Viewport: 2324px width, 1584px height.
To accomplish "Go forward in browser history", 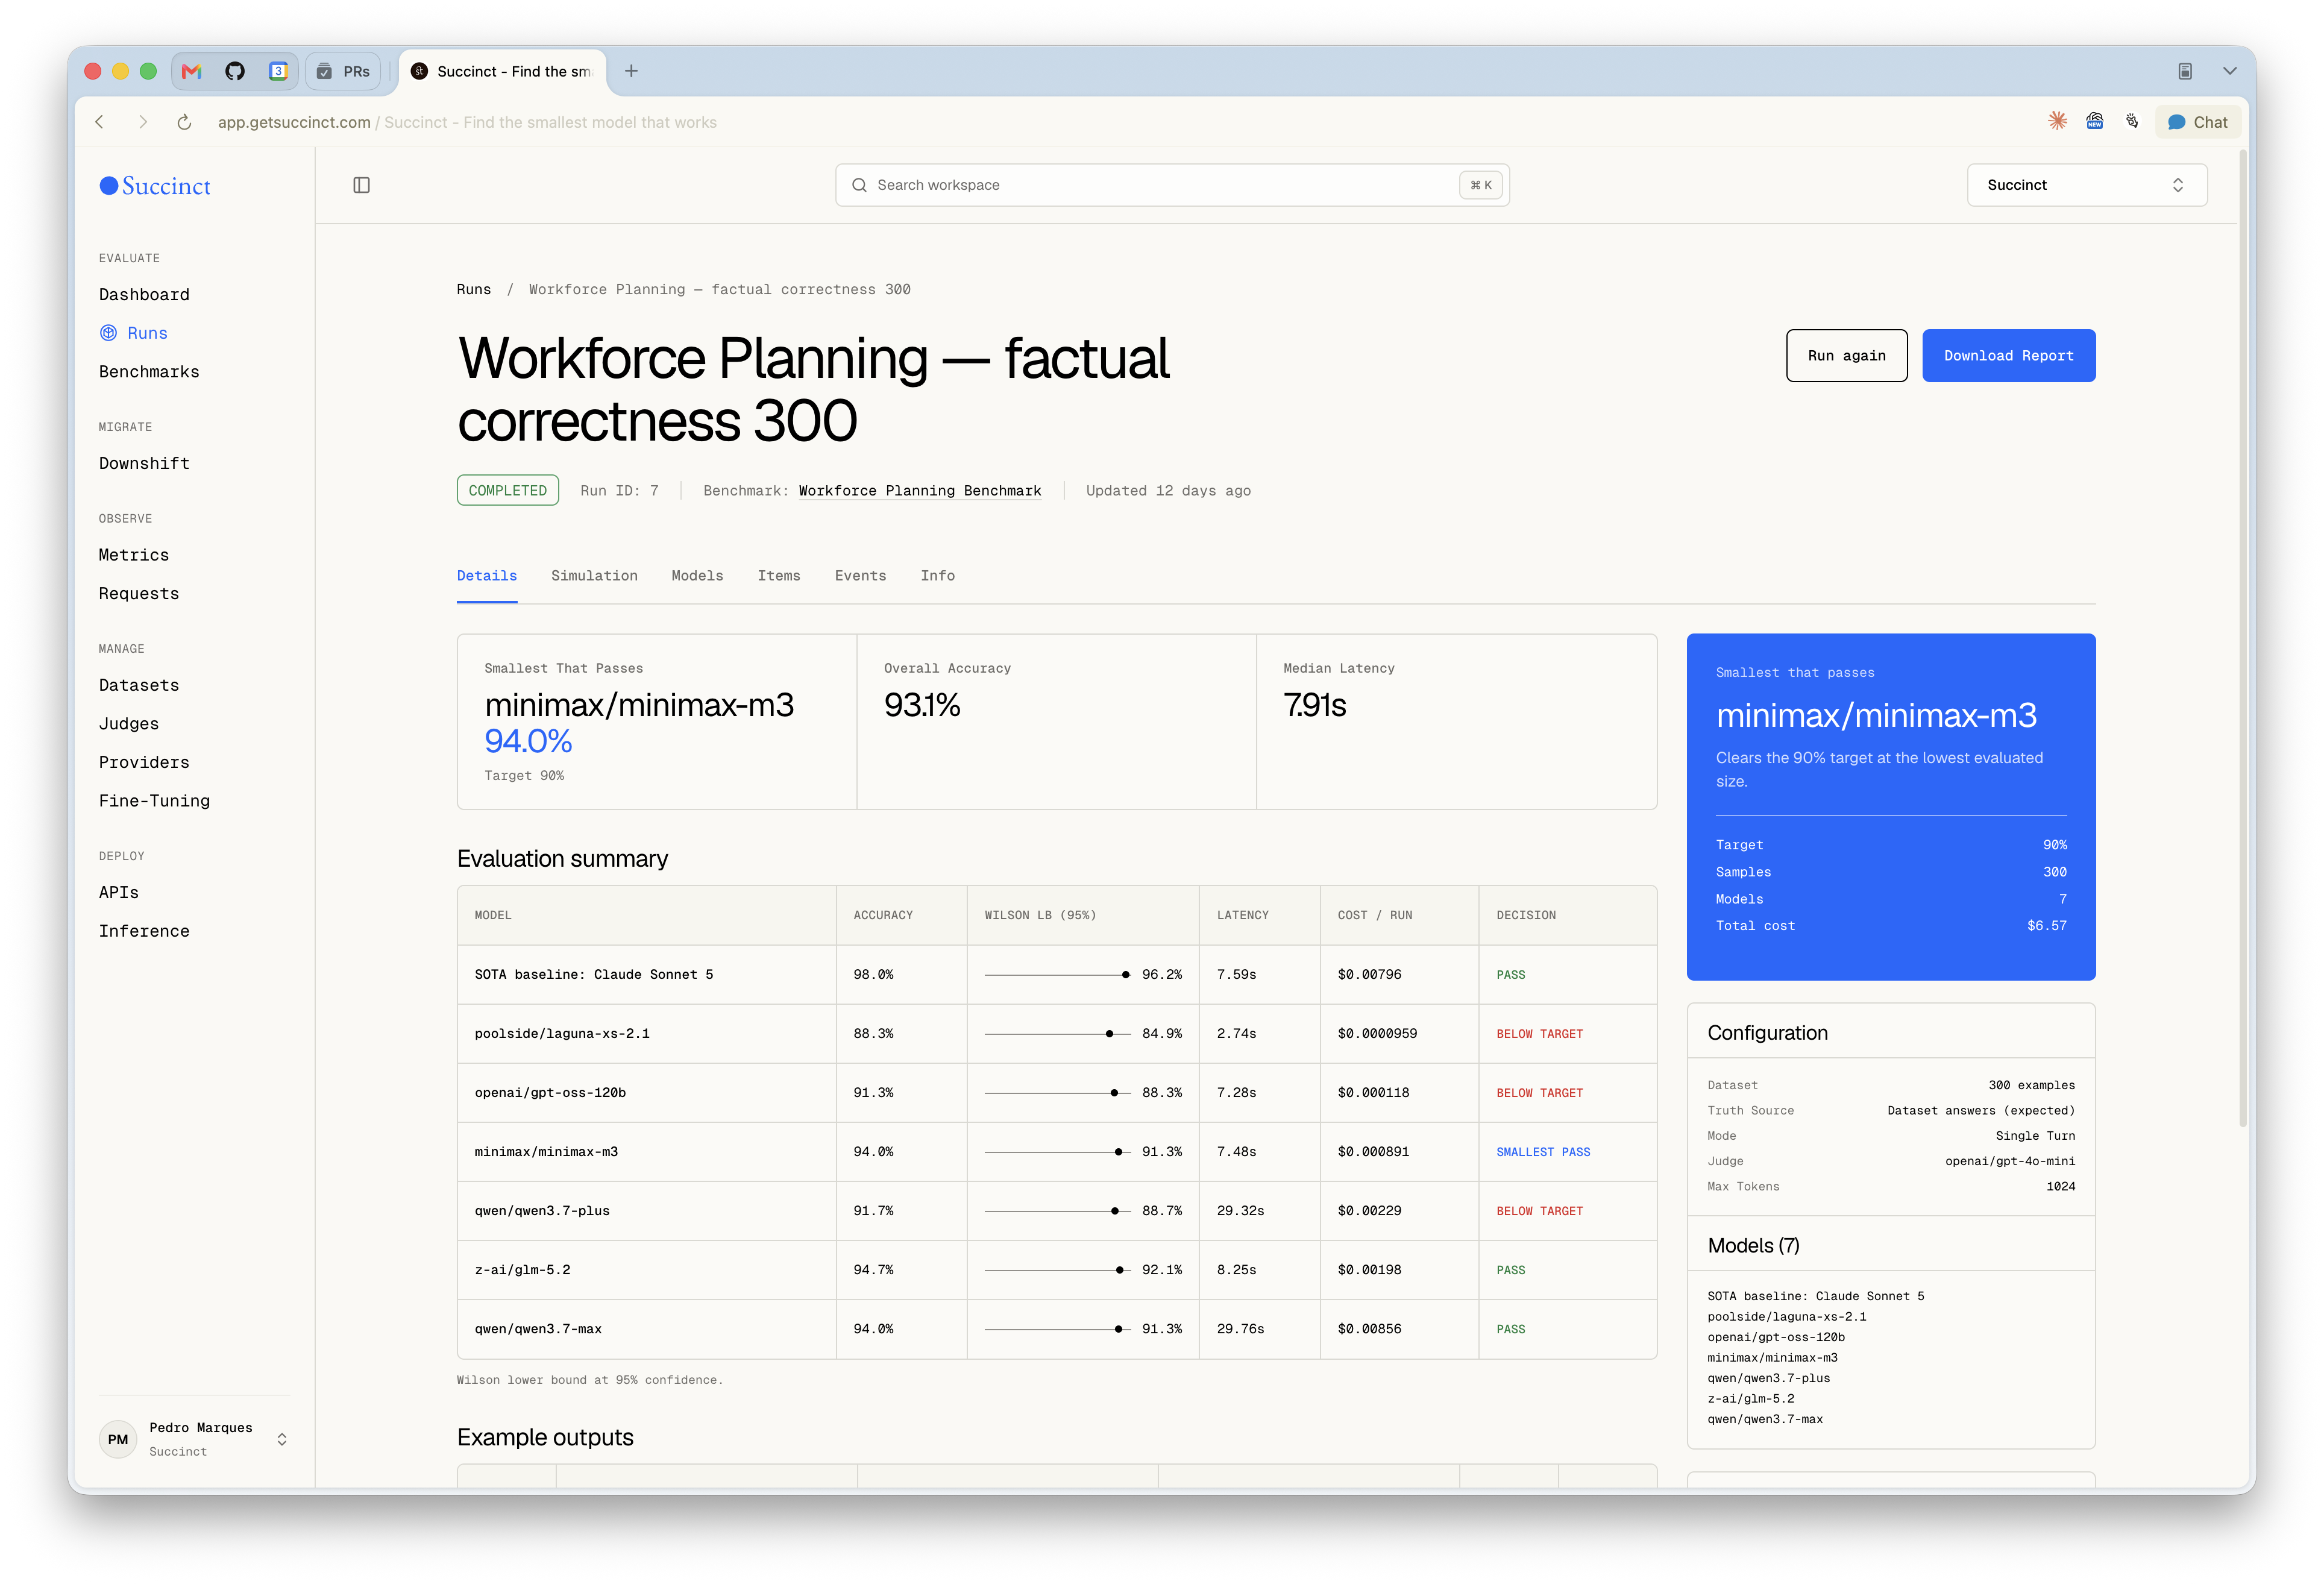I will [143, 122].
